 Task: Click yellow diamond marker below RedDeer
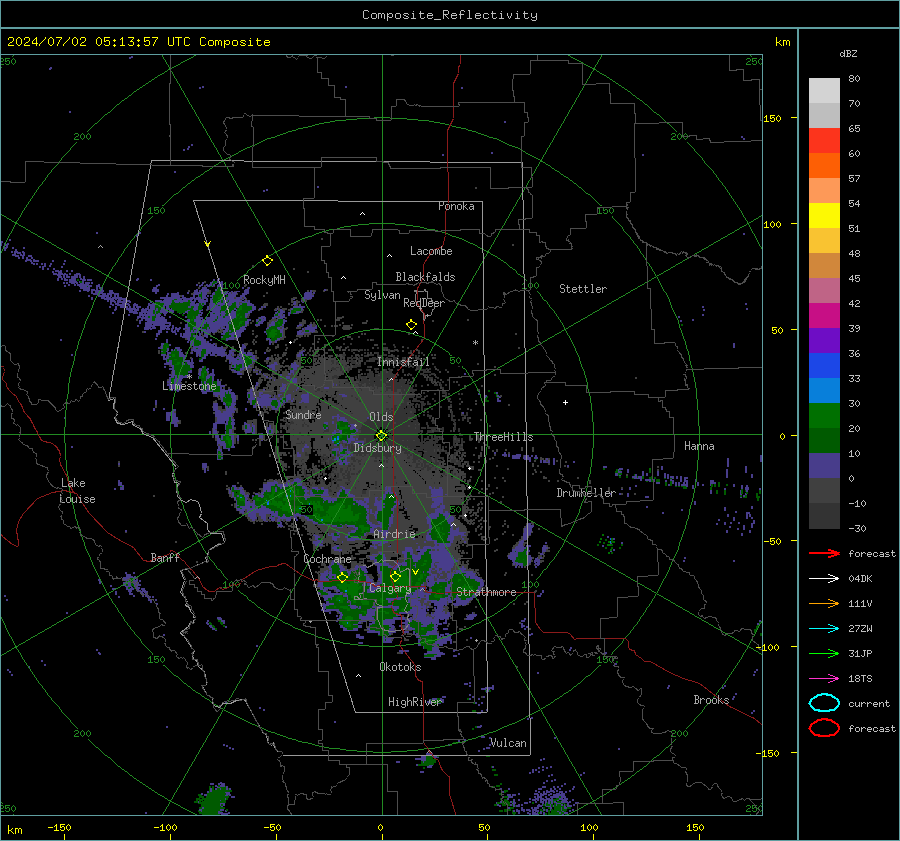pyautogui.click(x=411, y=325)
